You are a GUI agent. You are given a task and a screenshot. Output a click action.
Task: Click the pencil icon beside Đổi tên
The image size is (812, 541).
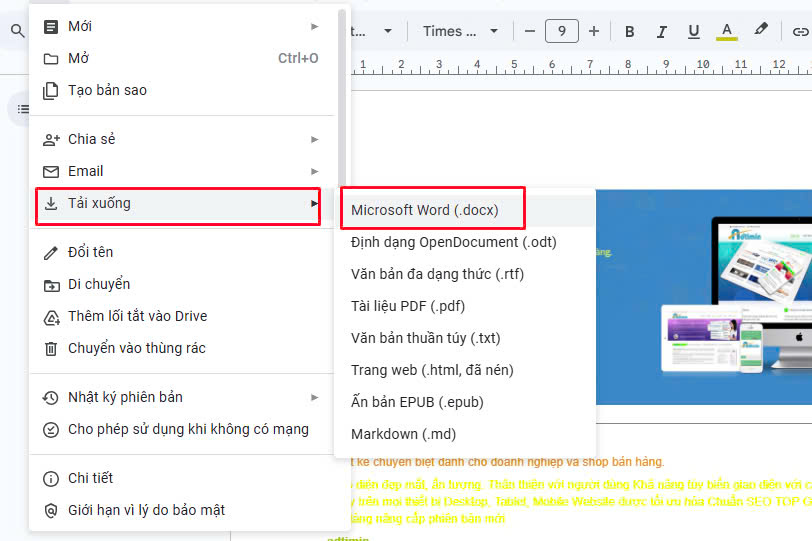tap(51, 253)
